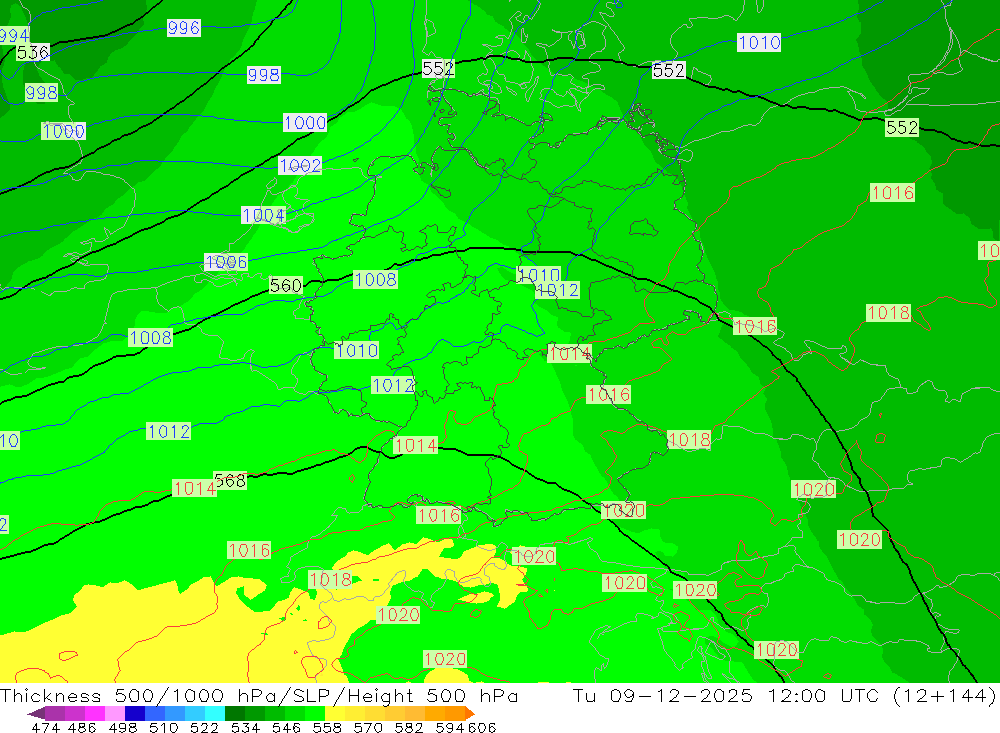The height and width of the screenshot is (733, 1000).
Task: Click the blue 1004 isobar label
Action: point(263,216)
